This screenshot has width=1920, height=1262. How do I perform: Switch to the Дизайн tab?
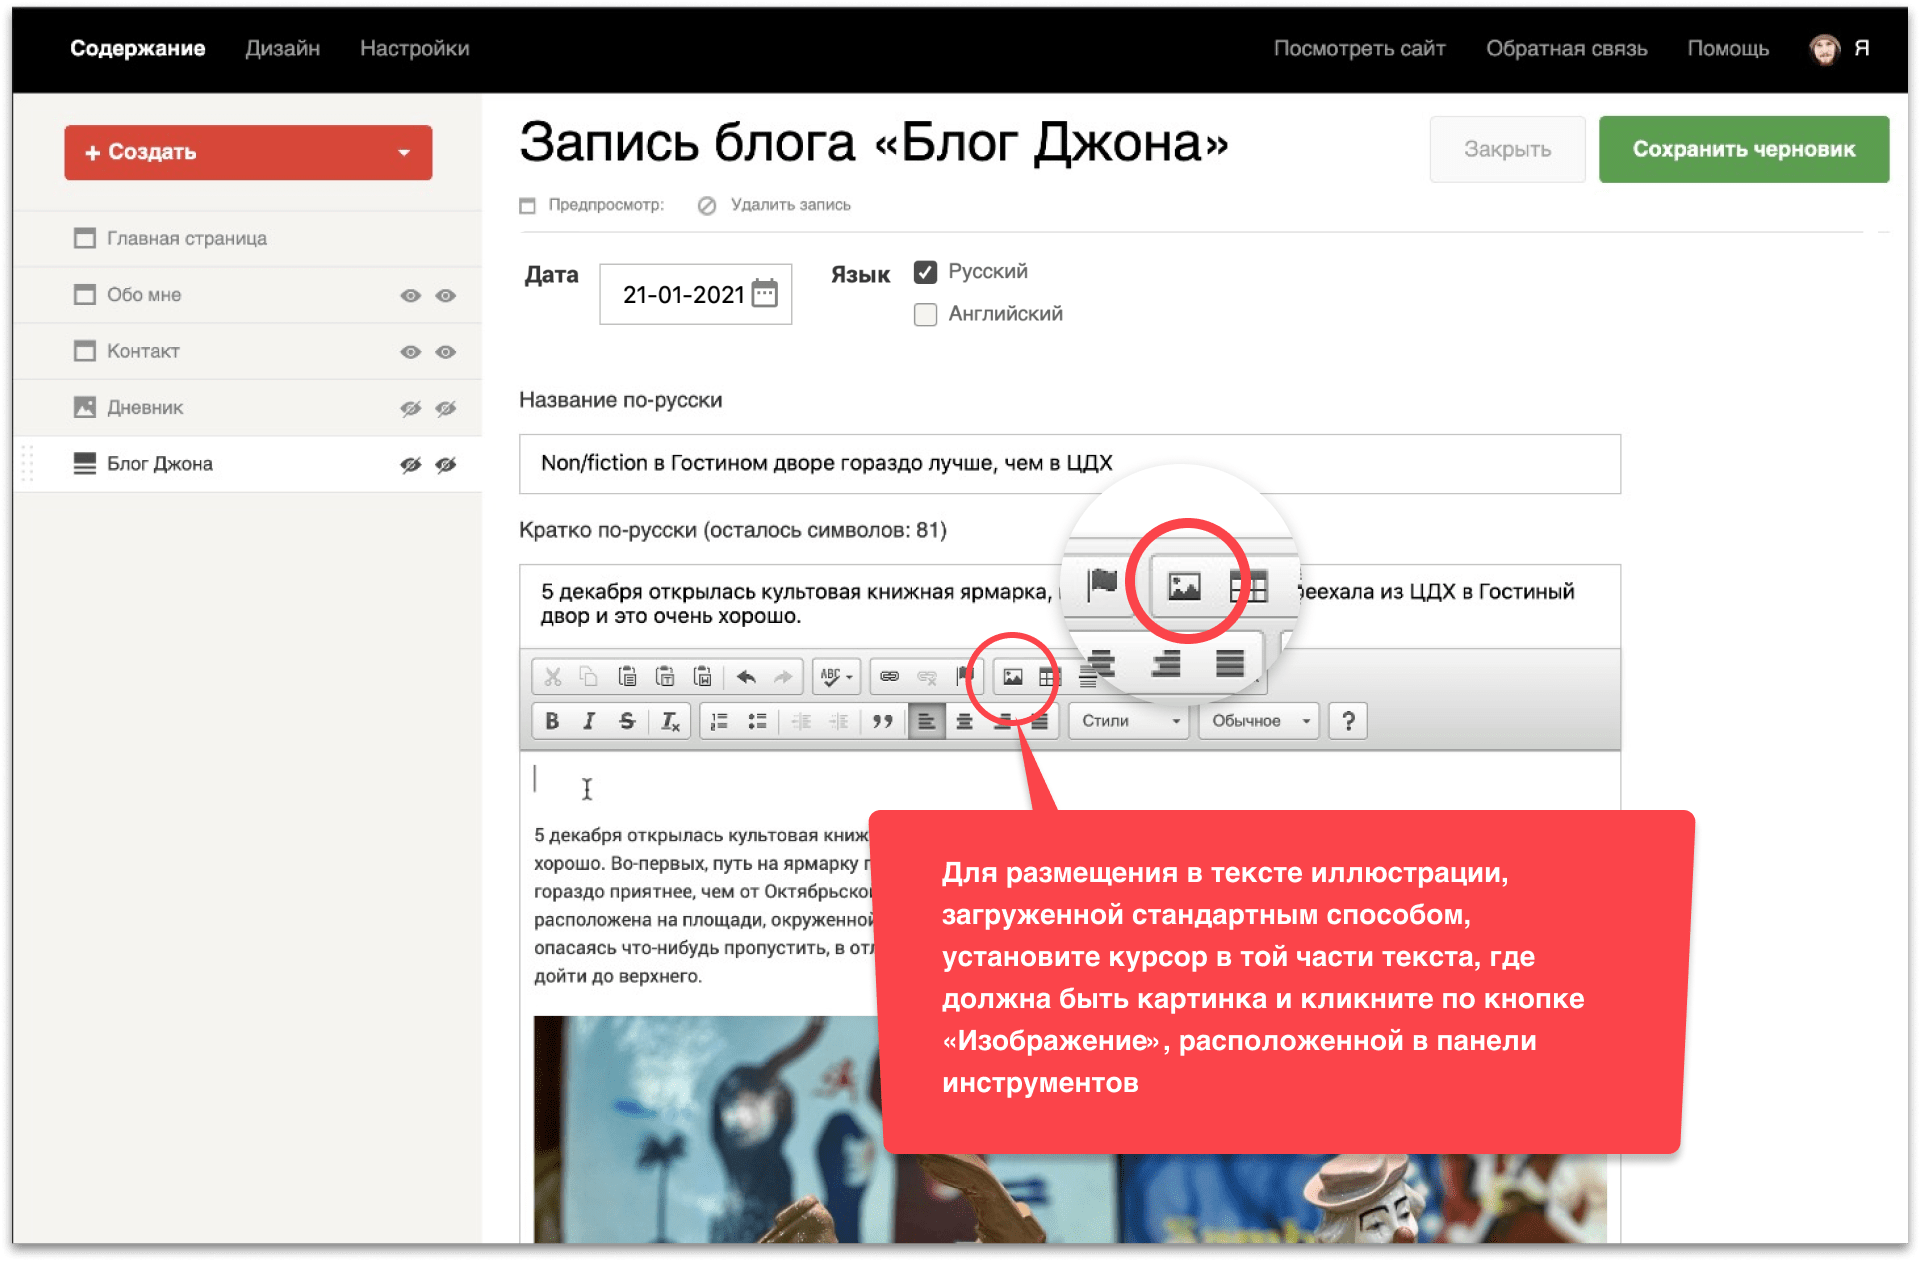point(282,48)
